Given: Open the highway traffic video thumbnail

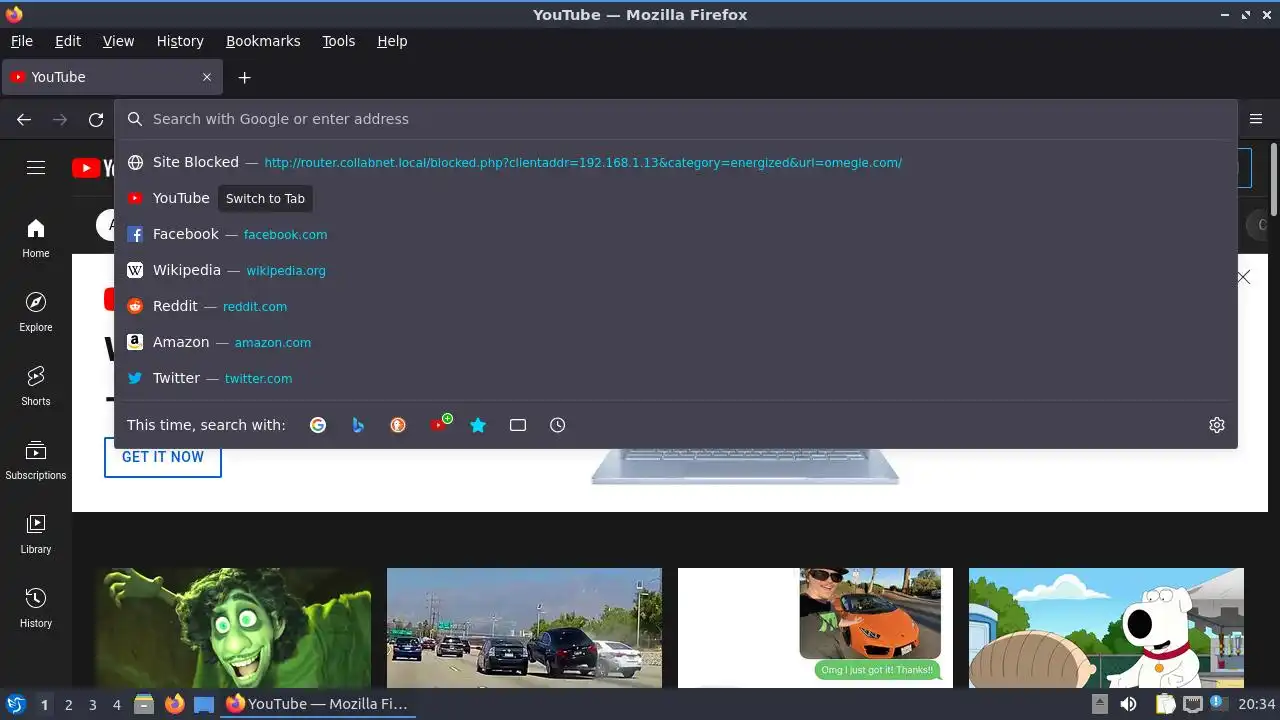Looking at the screenshot, I should [x=524, y=628].
